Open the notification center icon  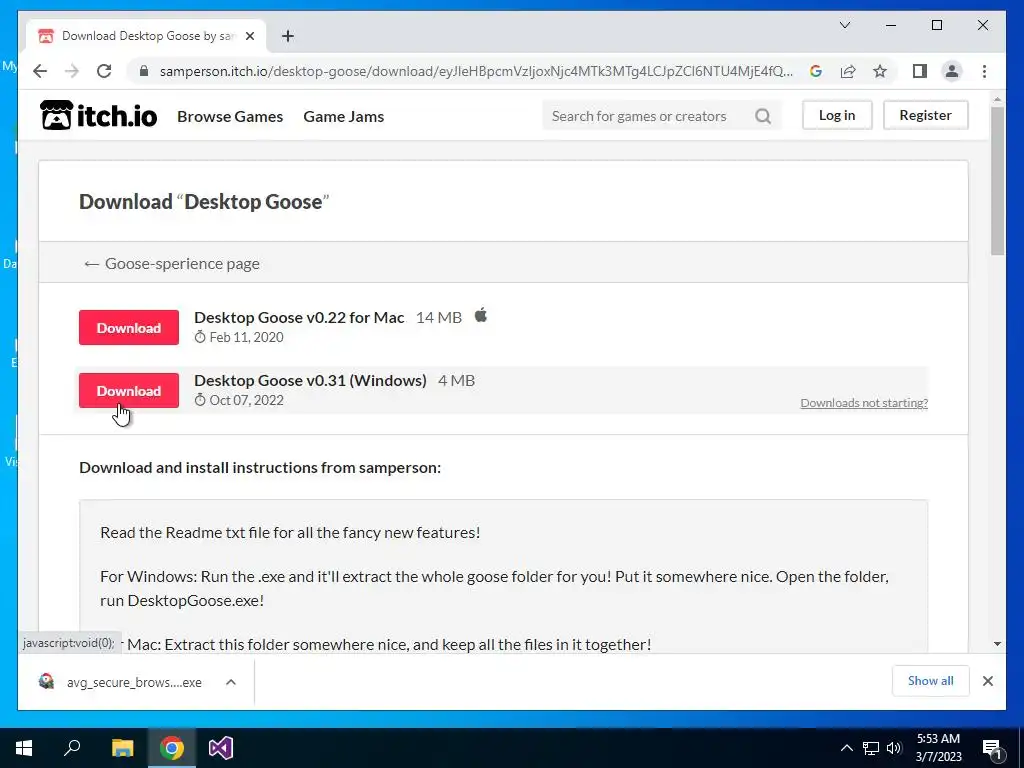point(992,749)
